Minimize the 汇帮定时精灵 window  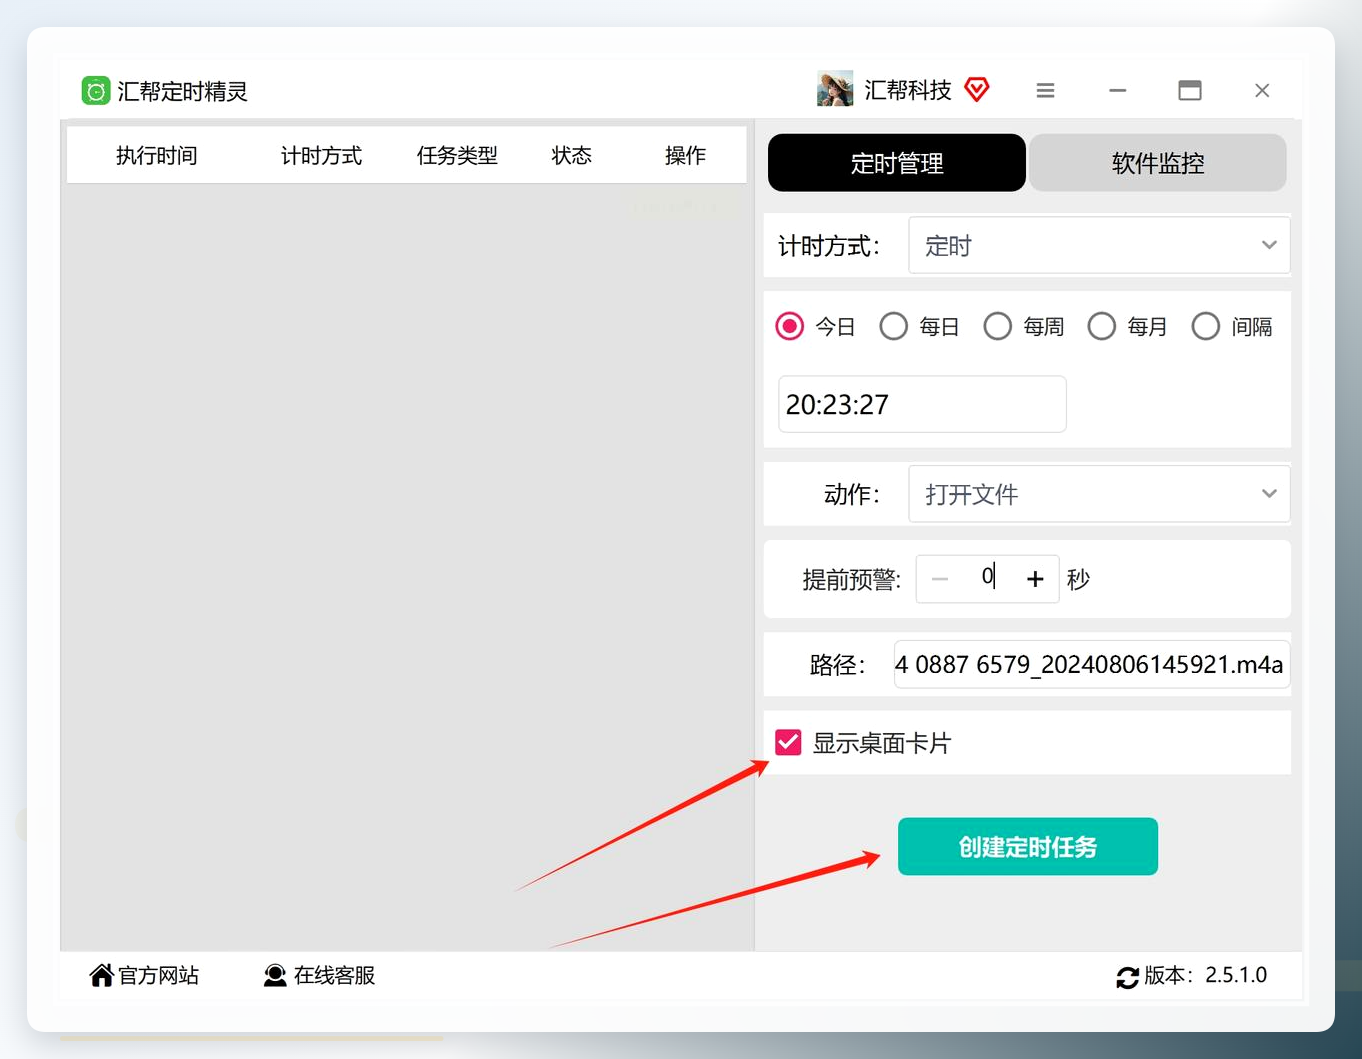[x=1118, y=91]
